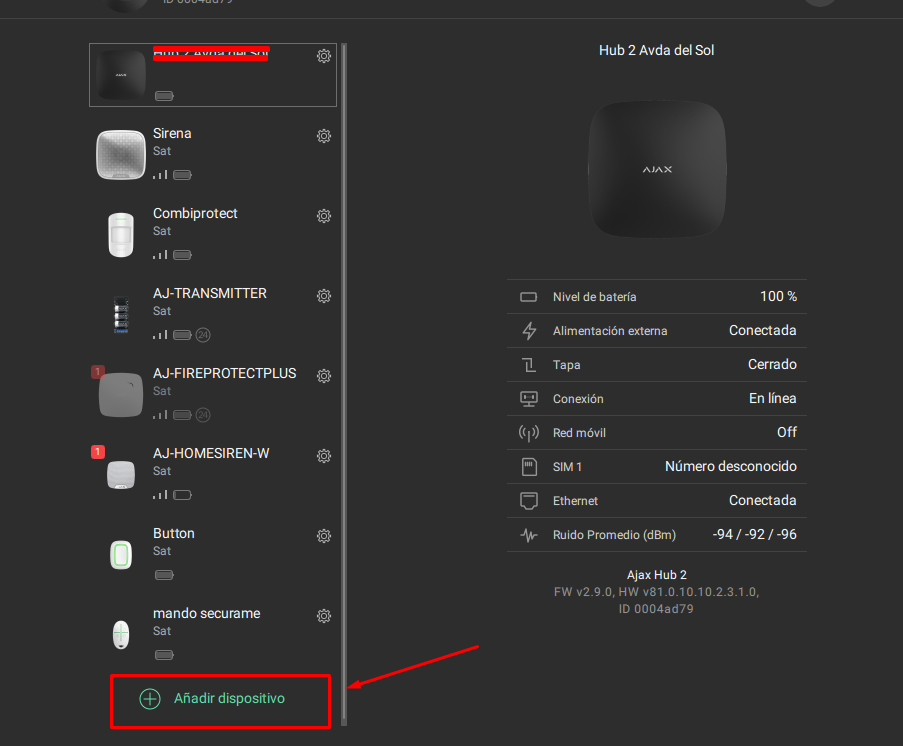
Task: Select the AJ-FIREPROTECTPLUS device entry
Action: (x=213, y=395)
